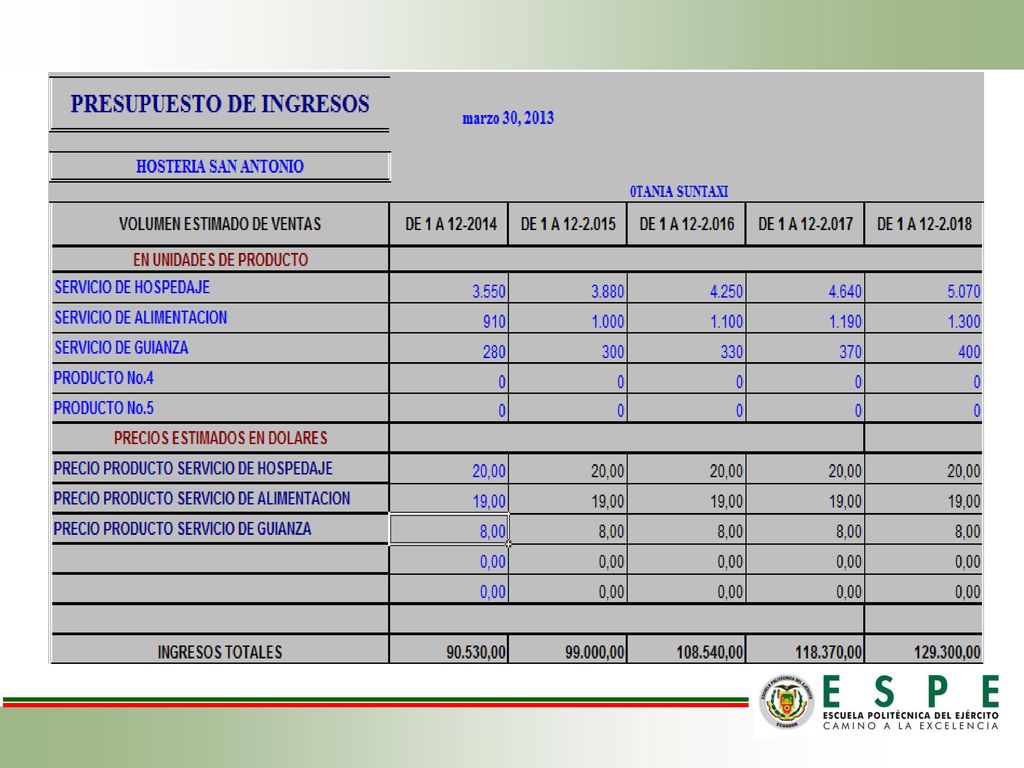
Task: Click hospedaje value 3.880
Action: pos(608,291)
